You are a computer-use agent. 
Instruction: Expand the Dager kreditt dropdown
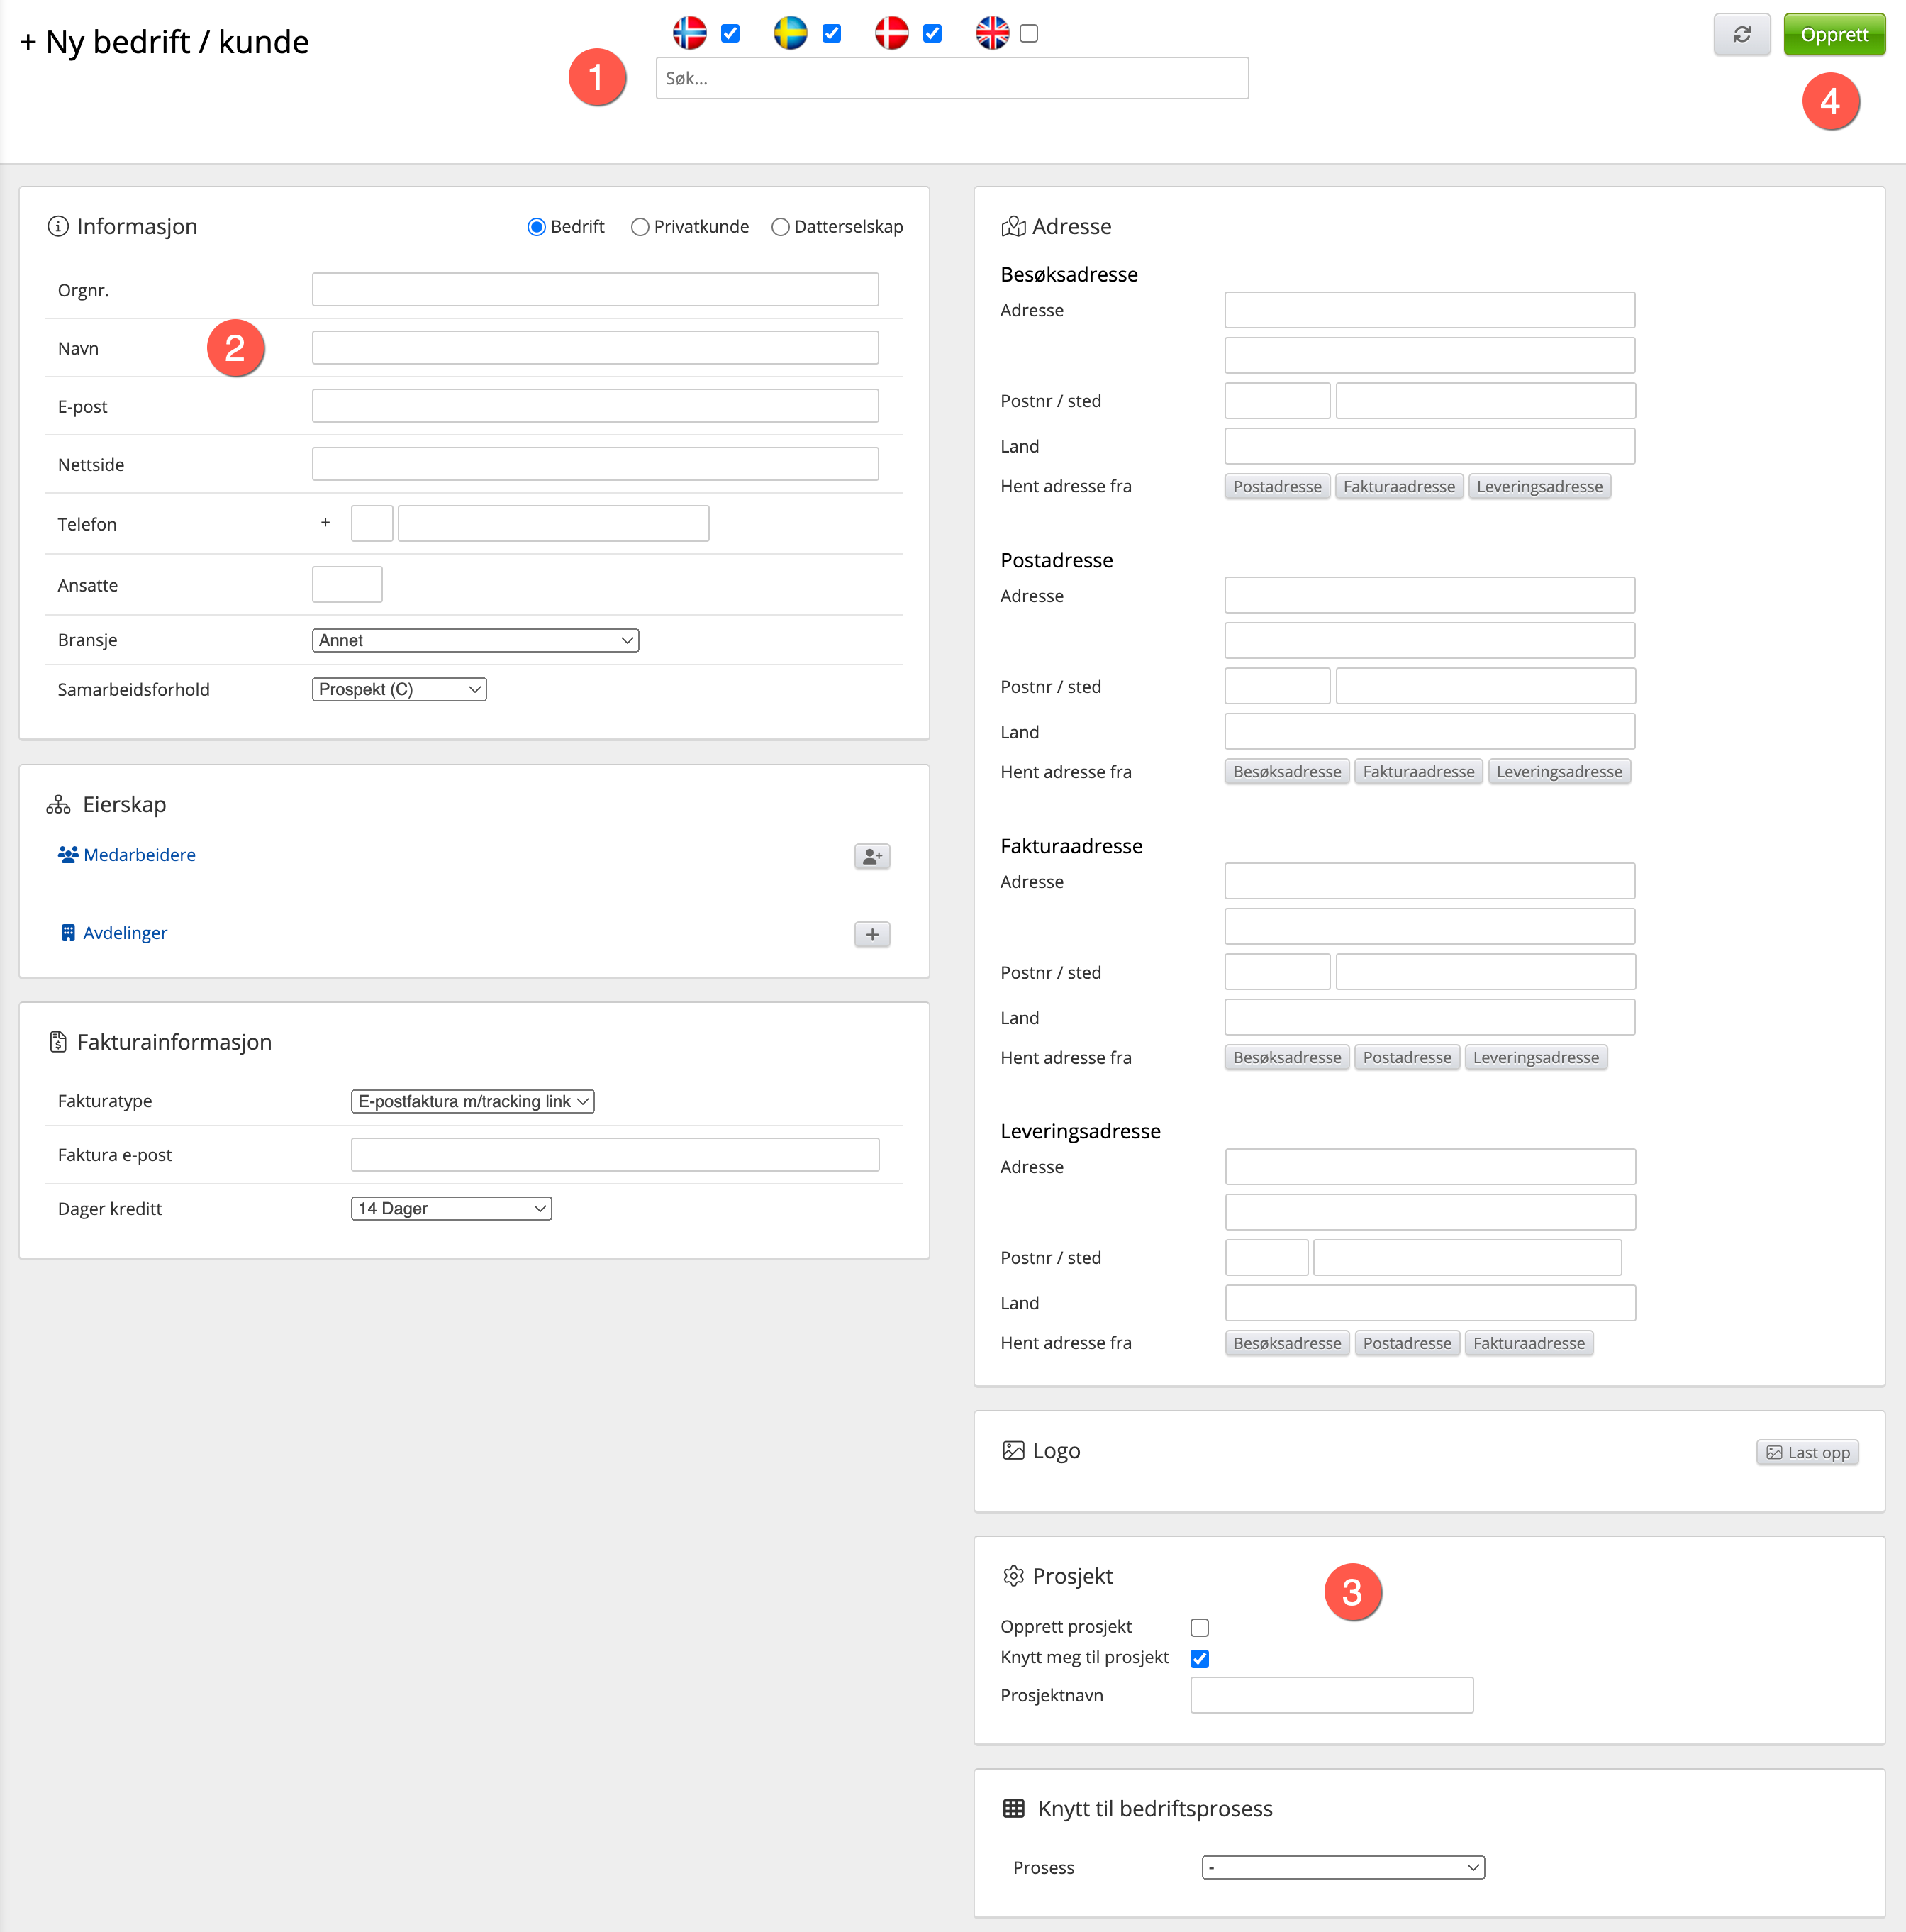tap(451, 1208)
